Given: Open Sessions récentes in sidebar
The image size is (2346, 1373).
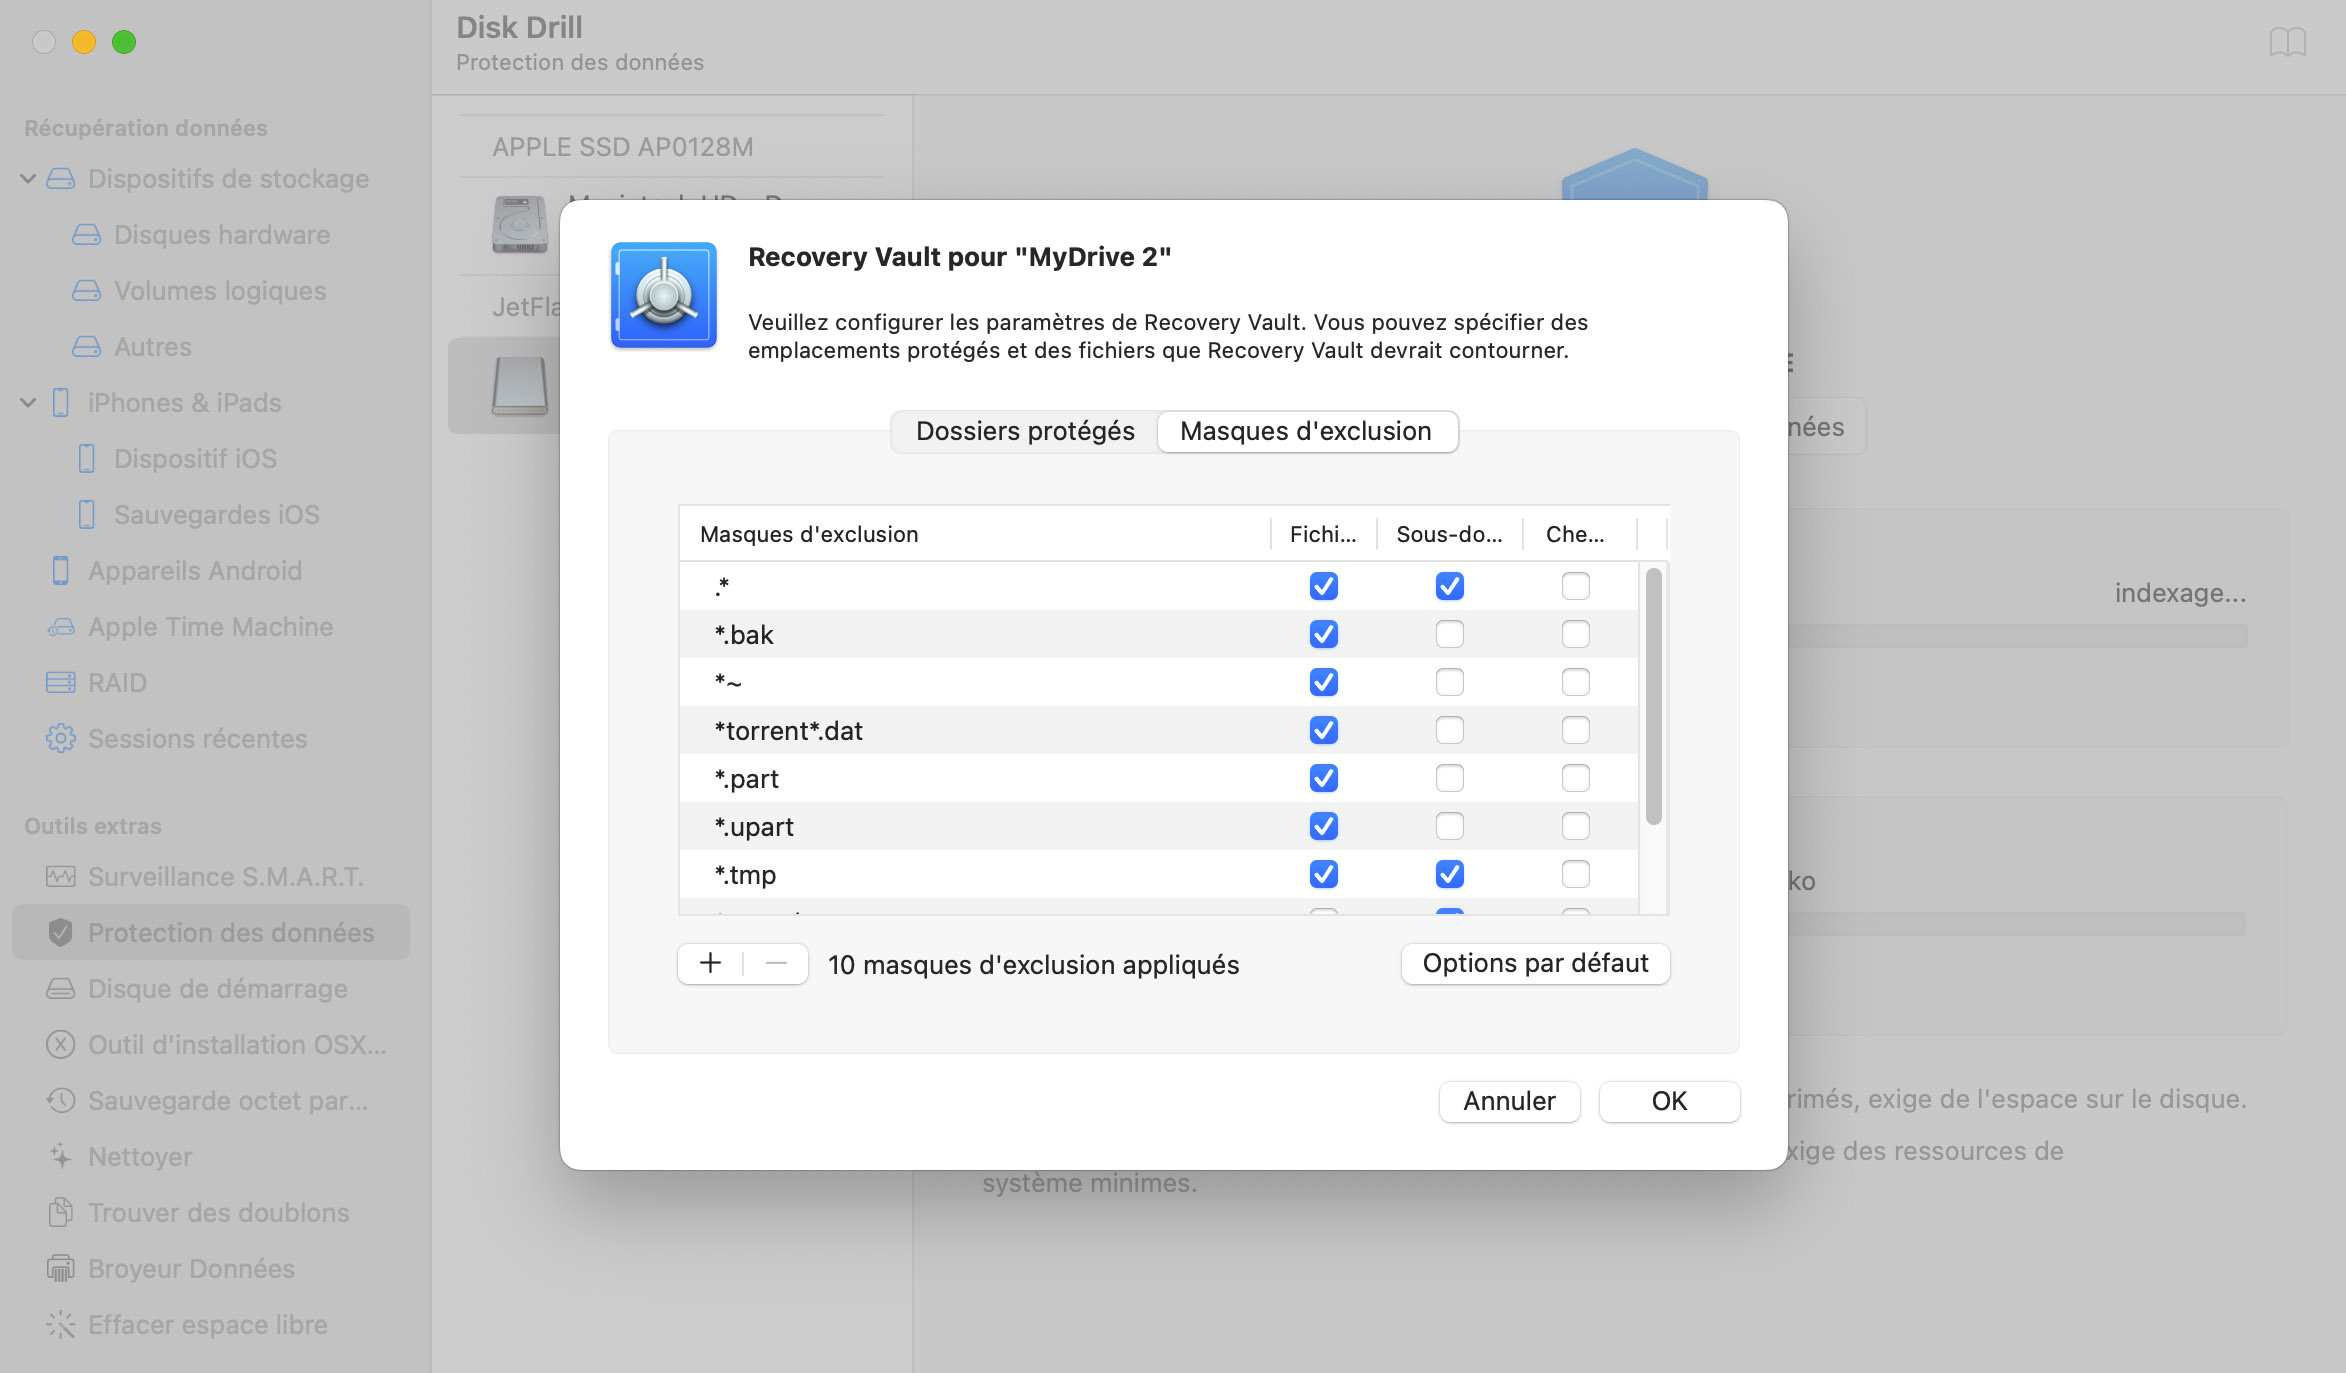Looking at the screenshot, I should (x=211, y=739).
